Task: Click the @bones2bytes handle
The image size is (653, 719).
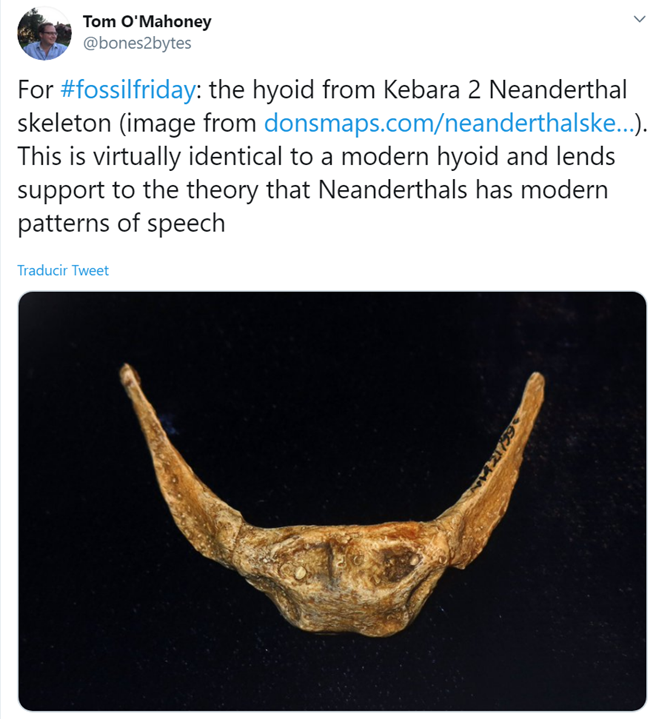Action: 136,43
